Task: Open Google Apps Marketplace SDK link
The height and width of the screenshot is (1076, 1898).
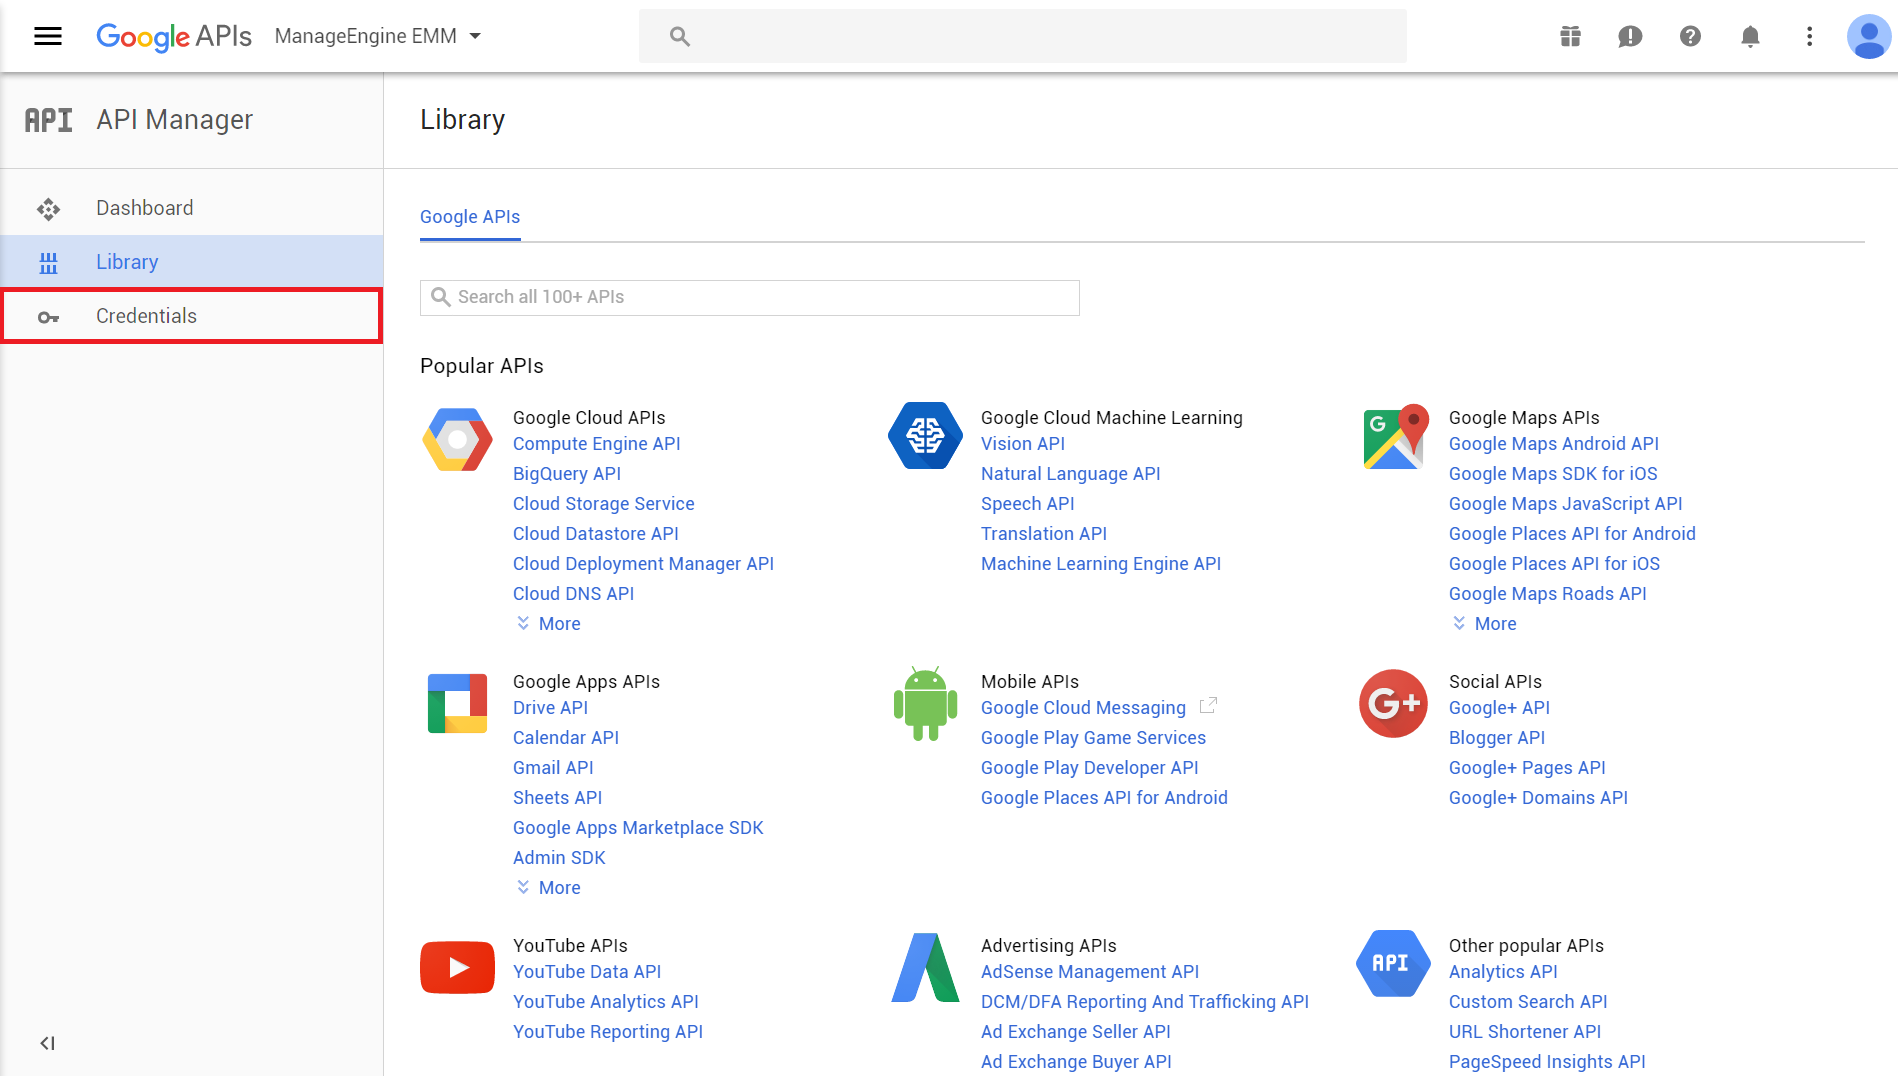Action: pos(638,828)
